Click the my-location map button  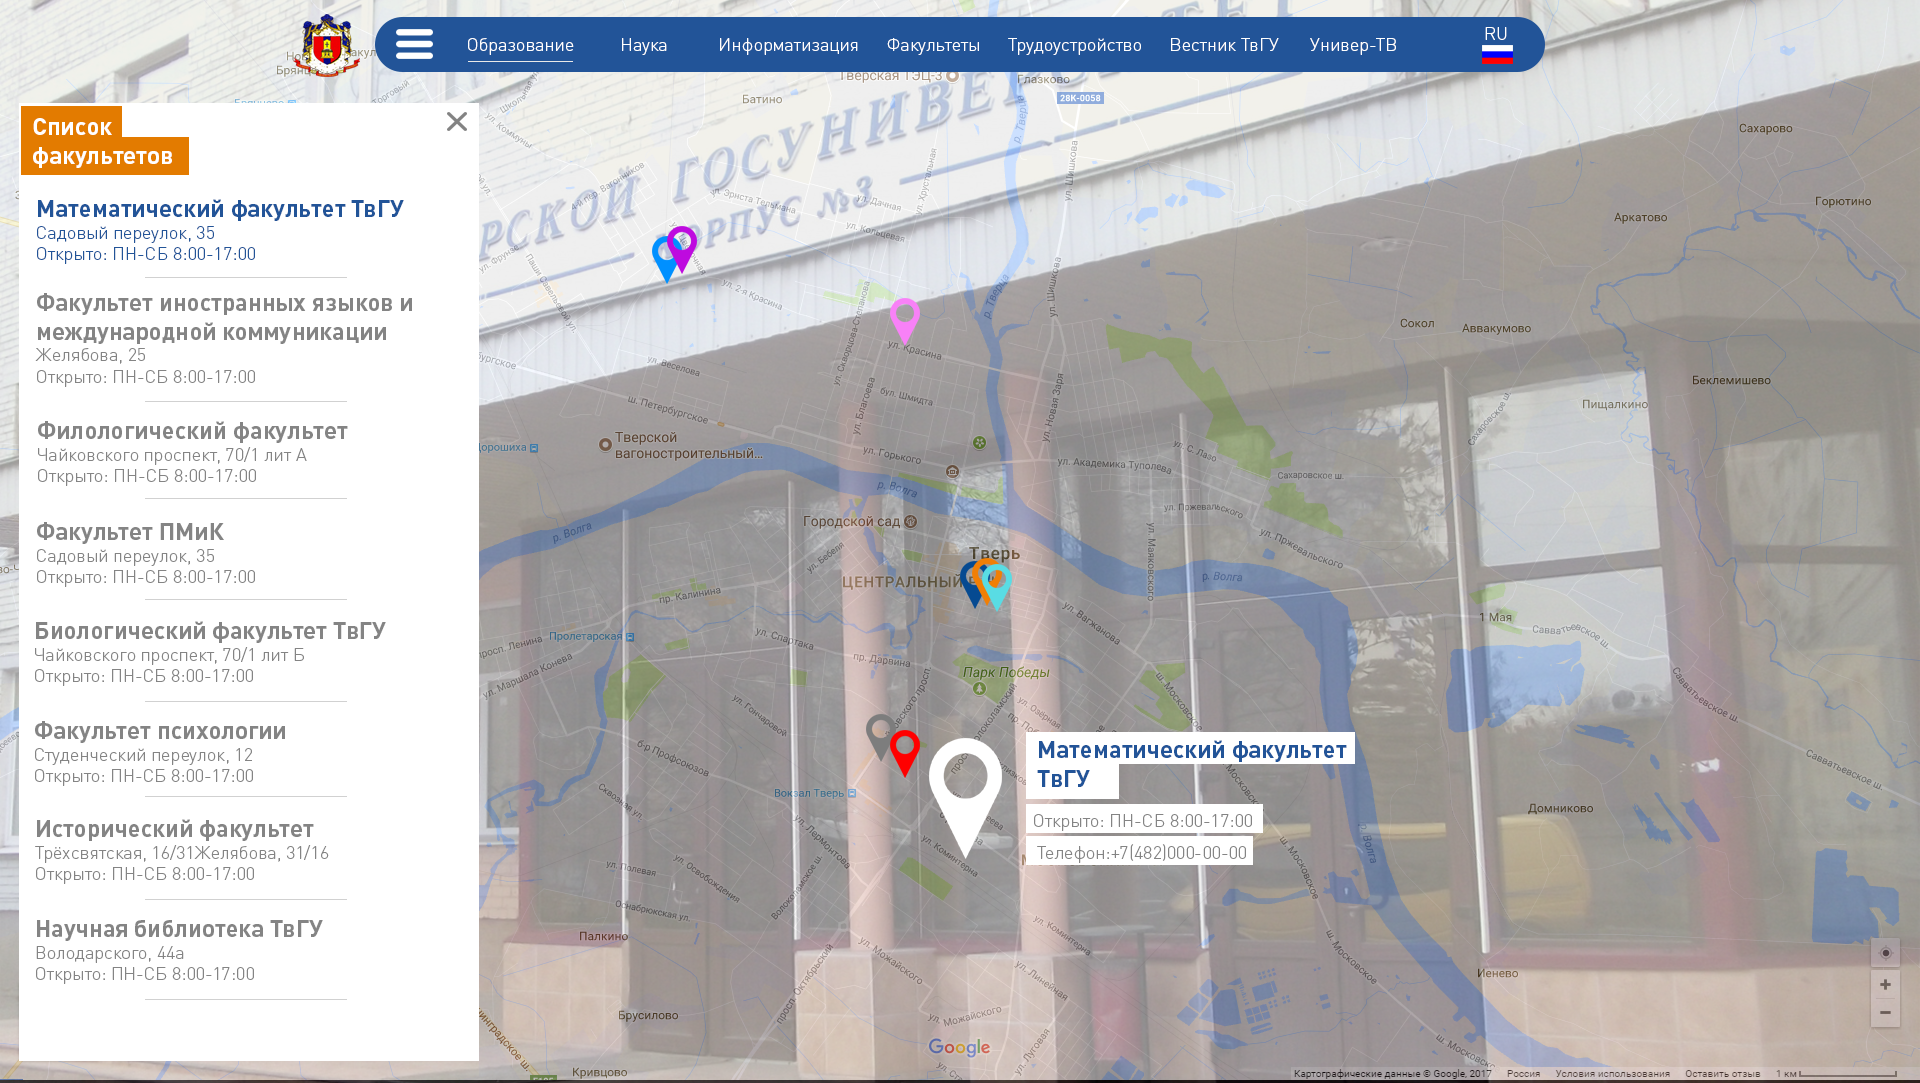pyautogui.click(x=1885, y=952)
